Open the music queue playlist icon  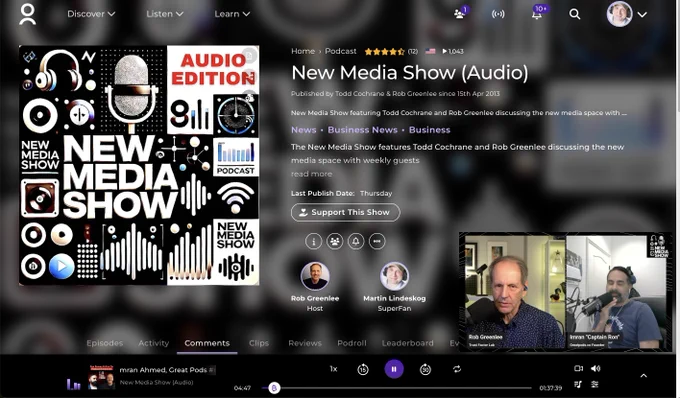coord(578,384)
